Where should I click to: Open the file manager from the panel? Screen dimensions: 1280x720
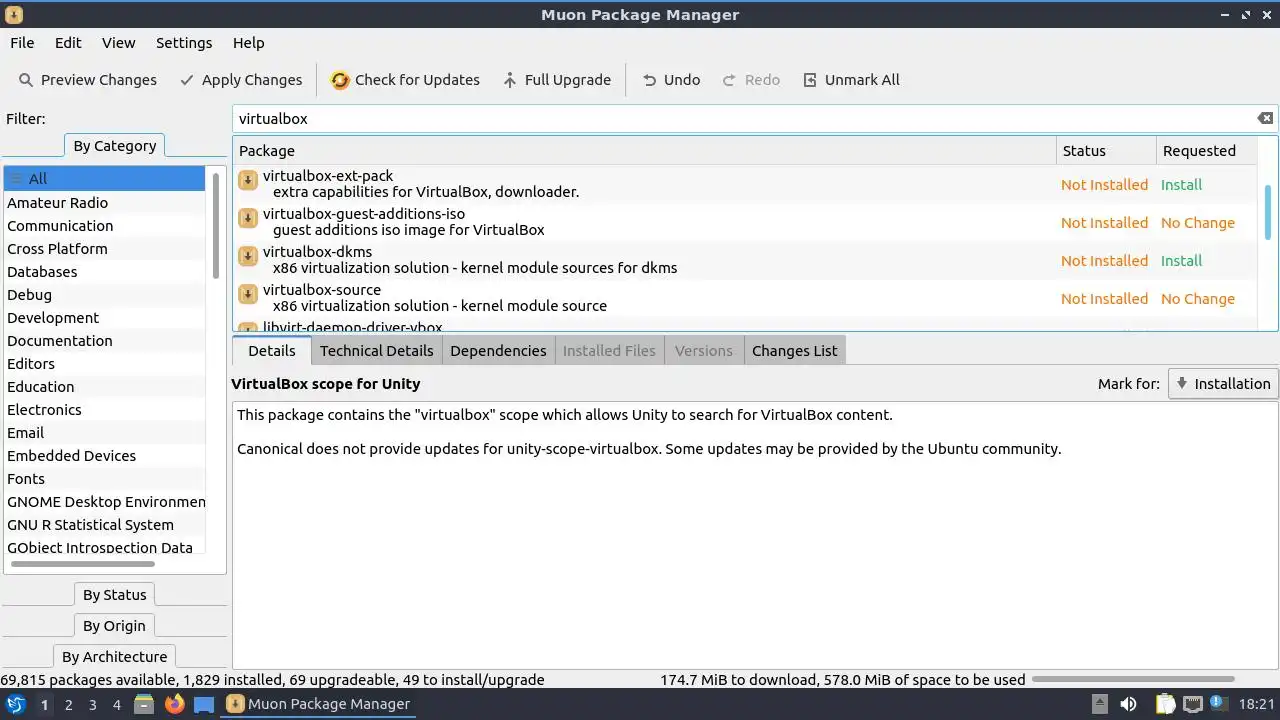coord(144,704)
